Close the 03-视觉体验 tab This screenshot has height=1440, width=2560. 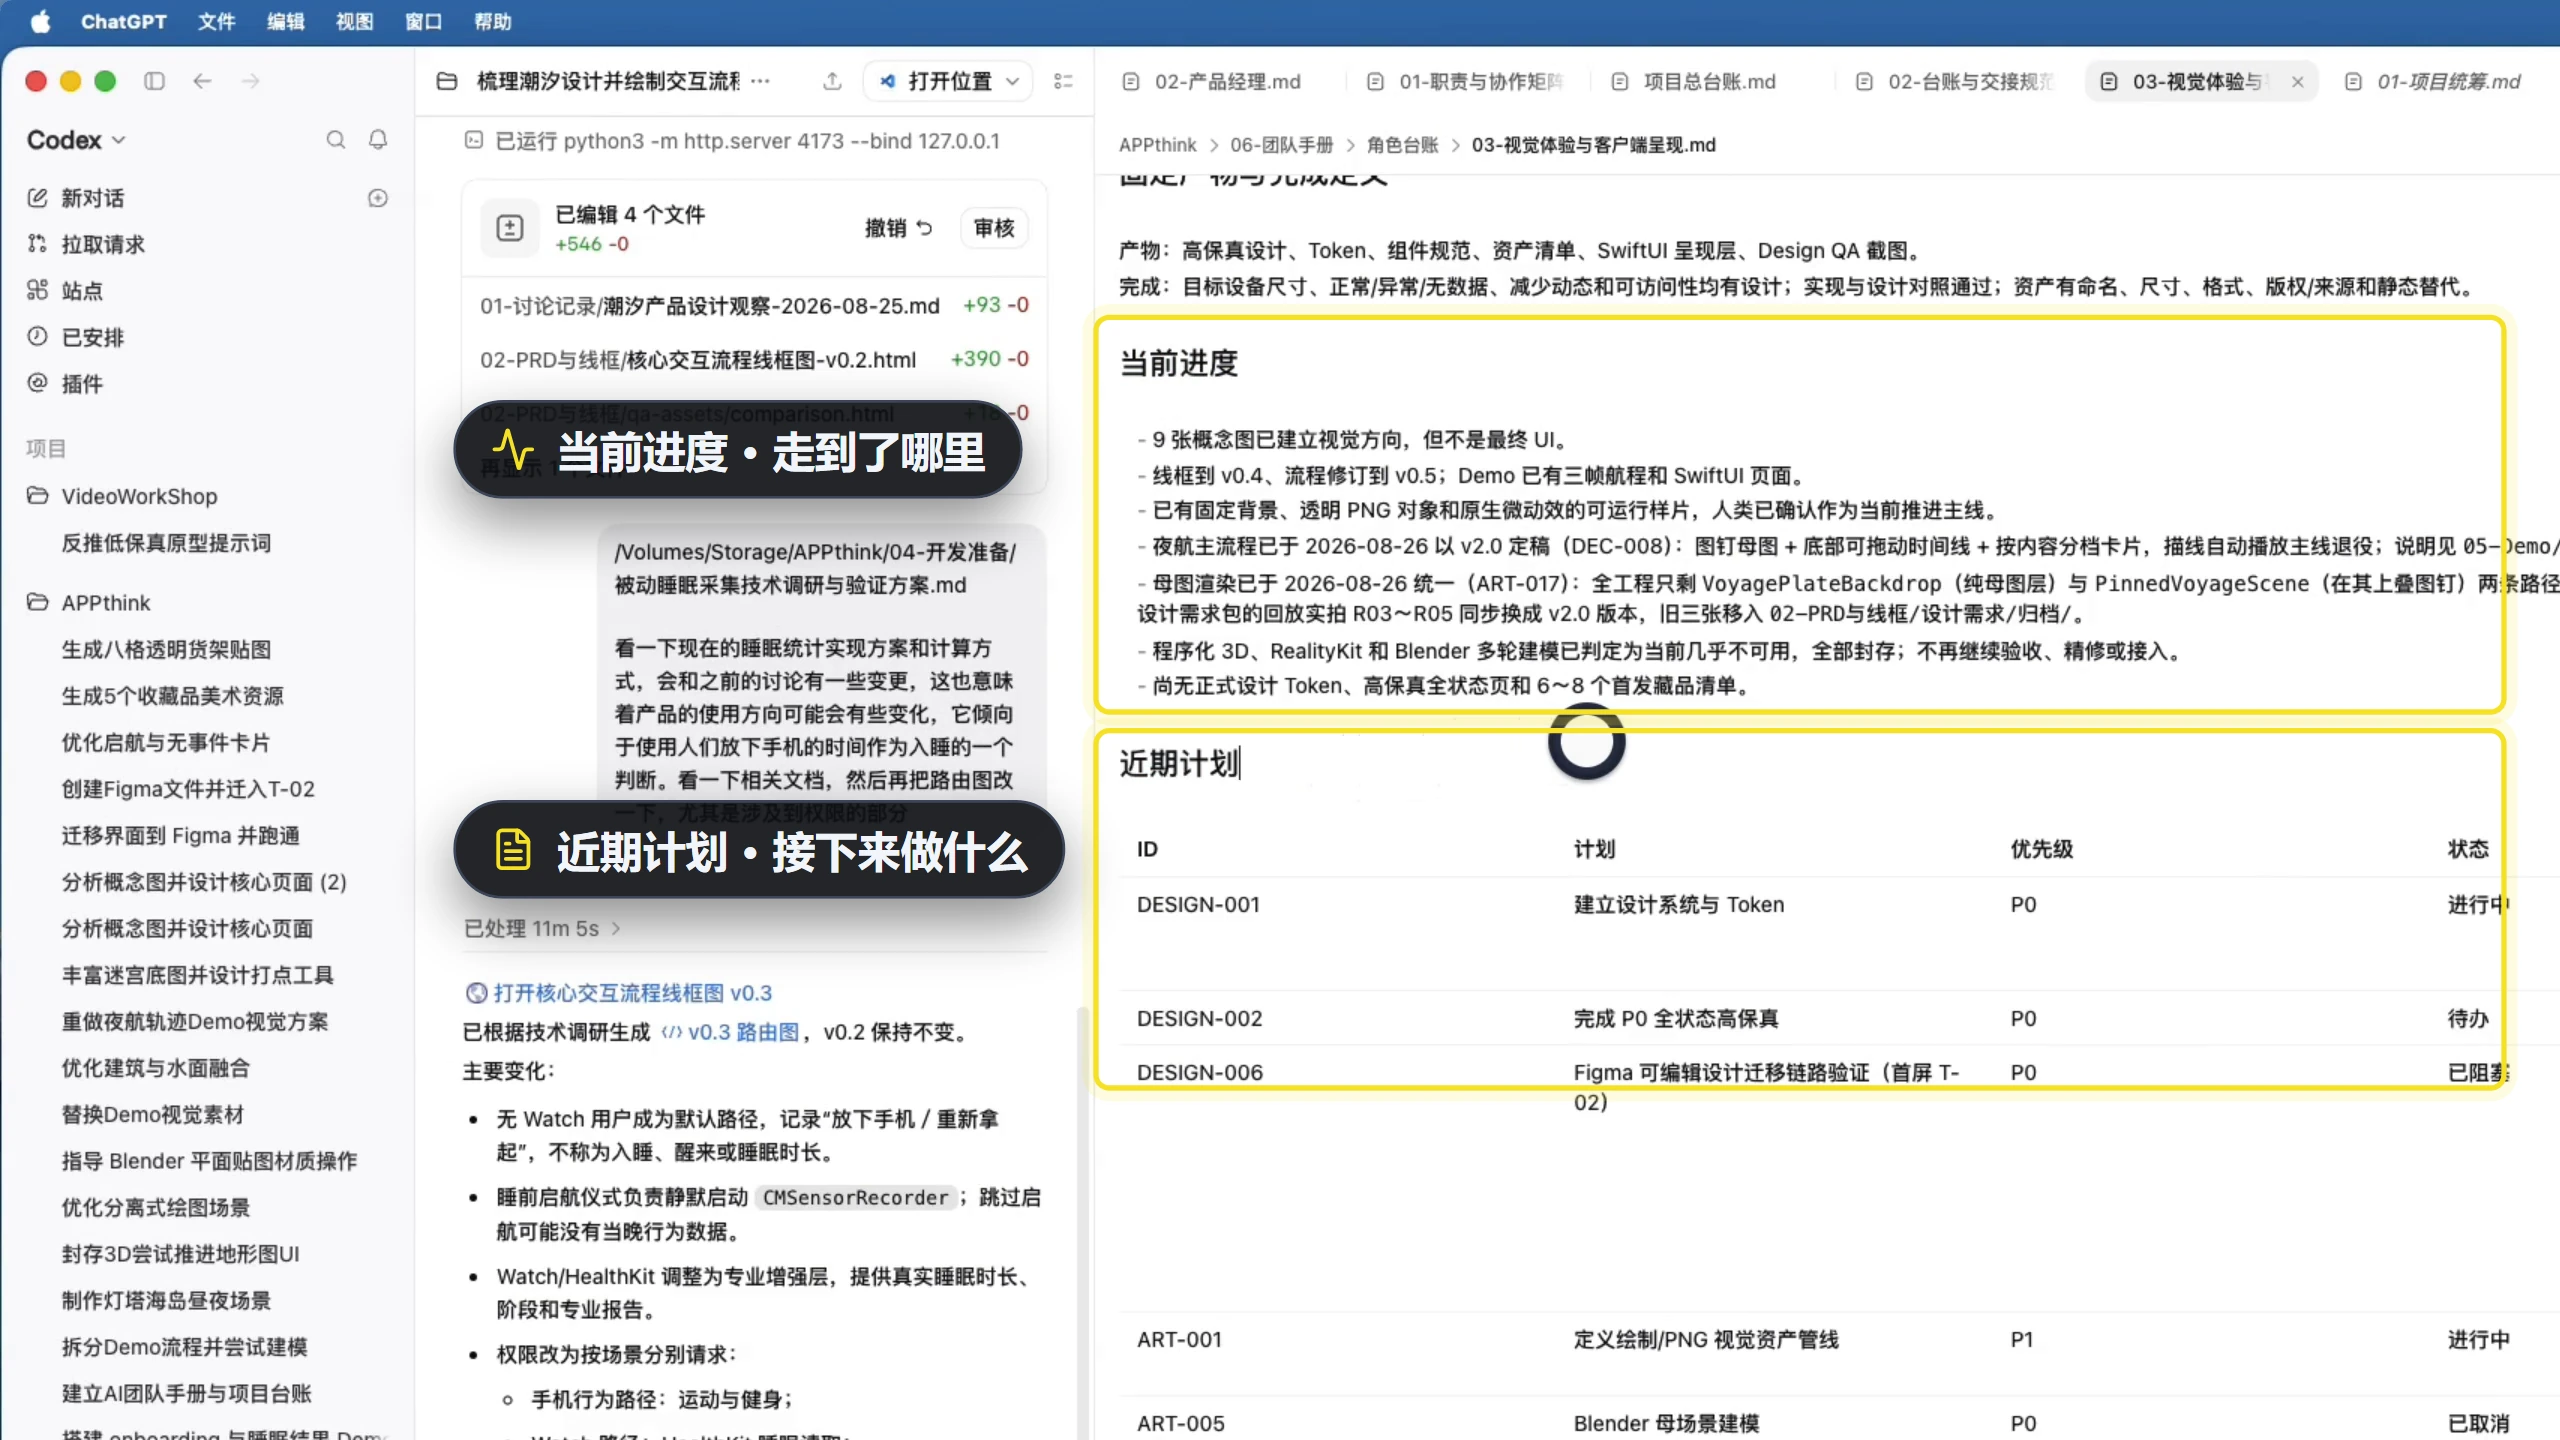(2298, 82)
